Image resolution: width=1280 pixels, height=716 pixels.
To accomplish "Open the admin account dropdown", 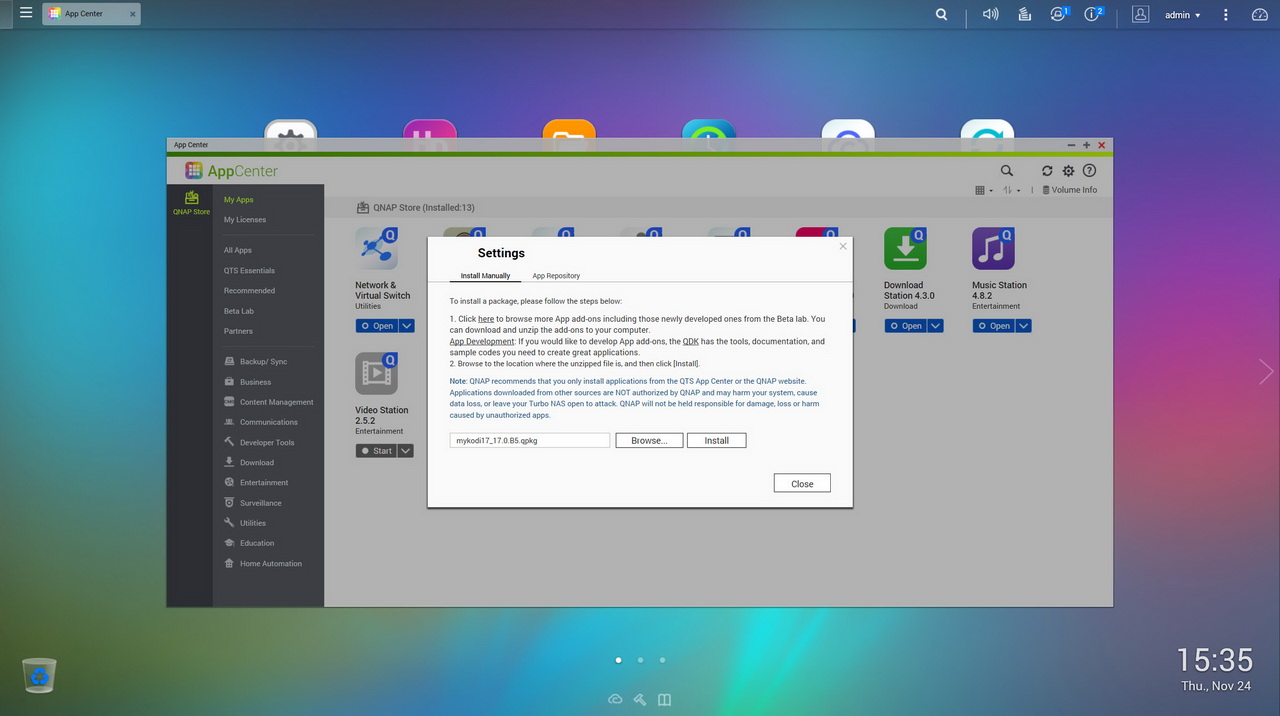I will 1183,15.
